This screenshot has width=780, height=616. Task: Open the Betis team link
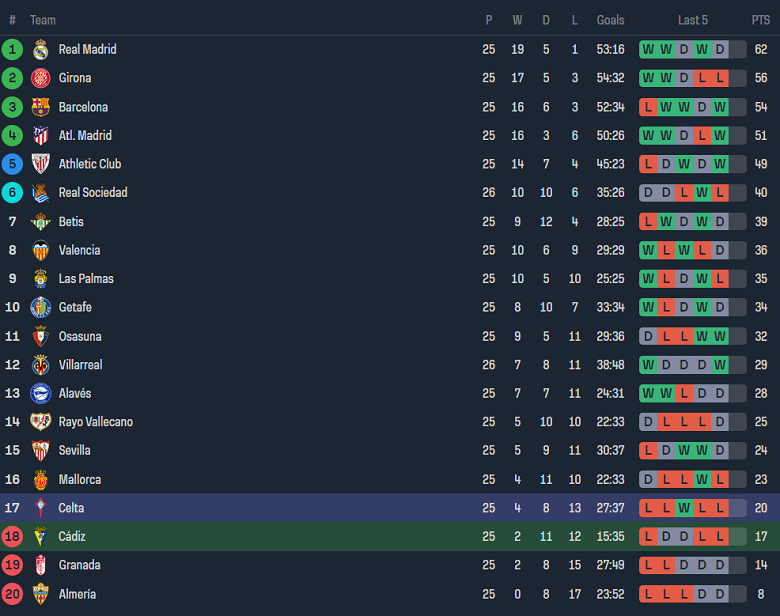71,222
